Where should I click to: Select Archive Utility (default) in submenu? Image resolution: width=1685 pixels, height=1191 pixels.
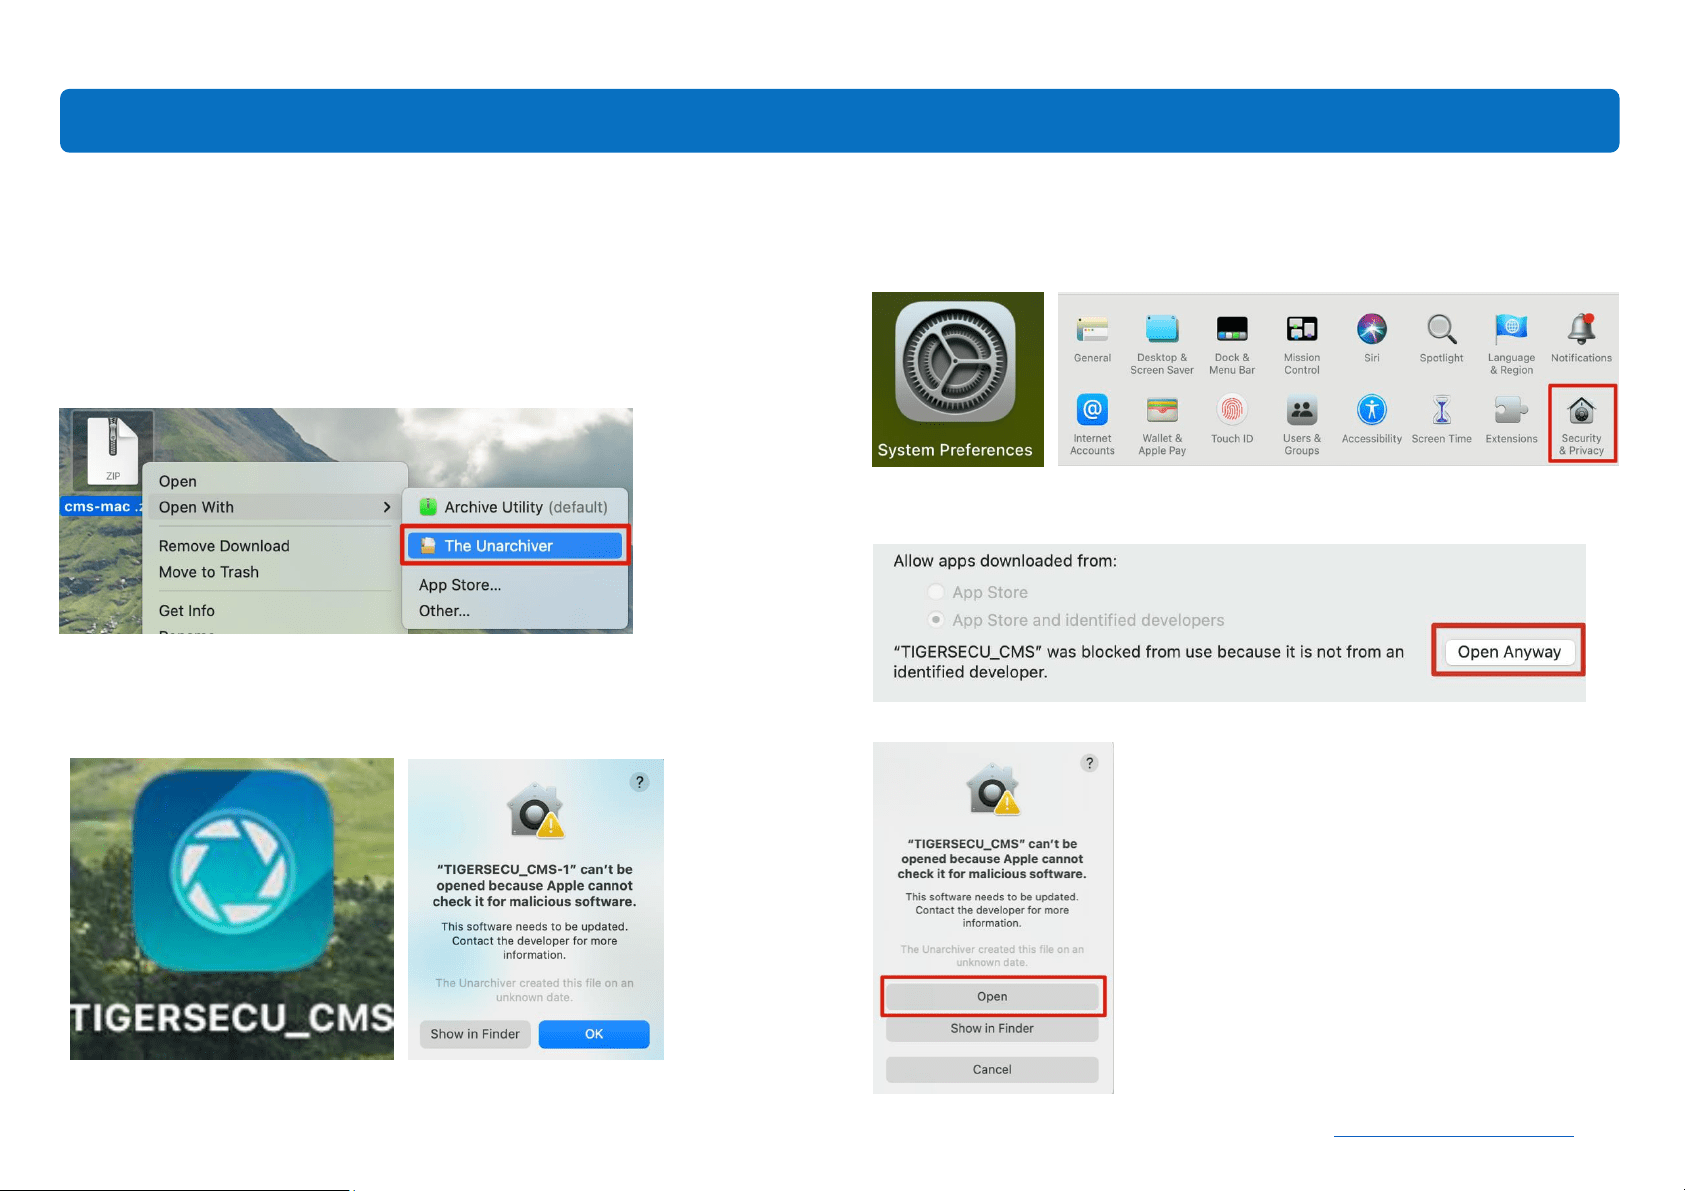515,507
